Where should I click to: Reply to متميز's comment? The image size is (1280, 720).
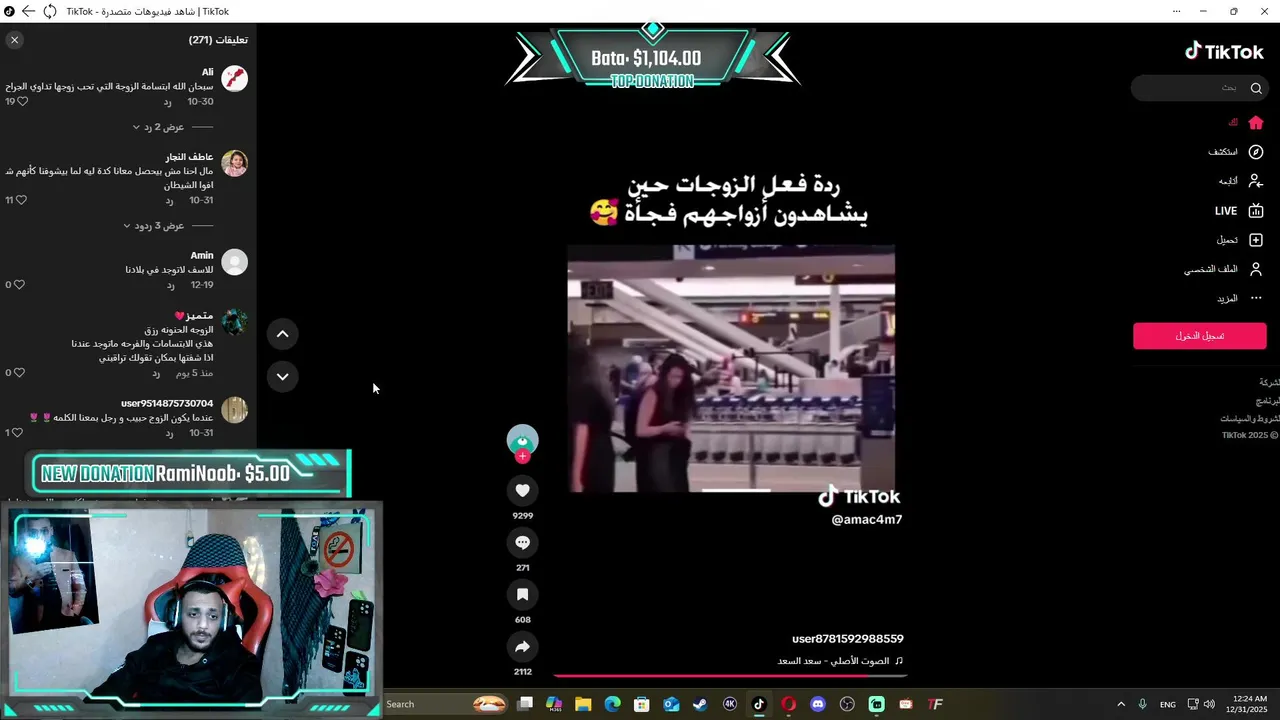pos(156,373)
